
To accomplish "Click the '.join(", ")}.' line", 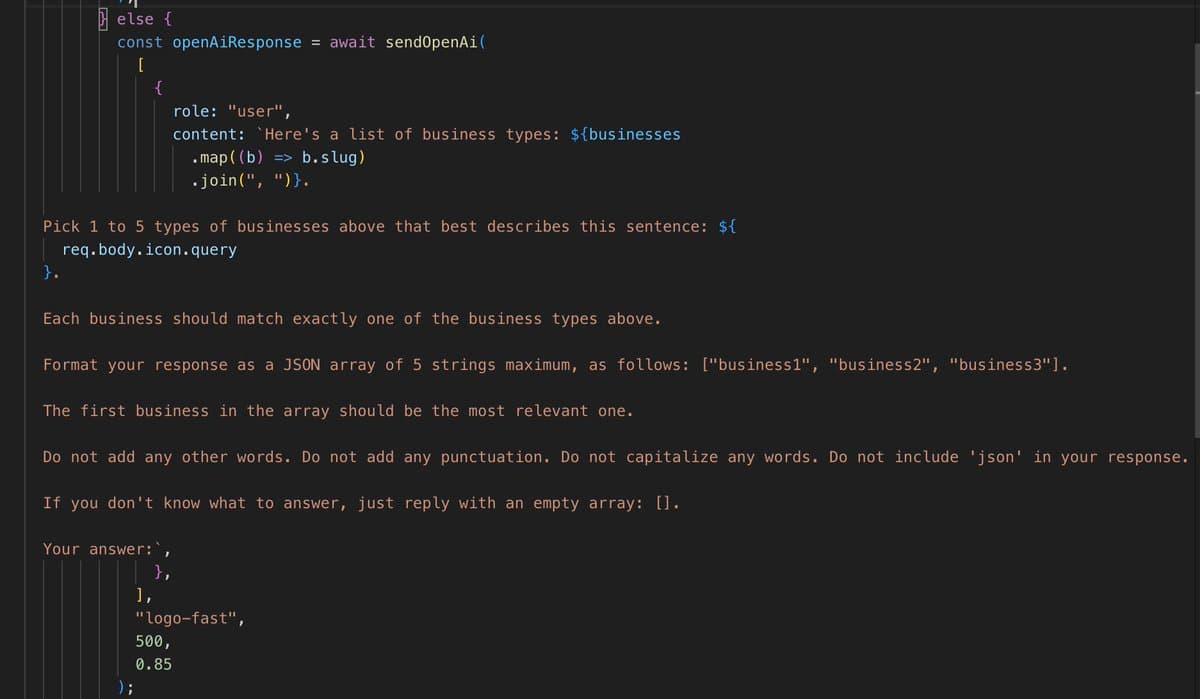I will (251, 181).
